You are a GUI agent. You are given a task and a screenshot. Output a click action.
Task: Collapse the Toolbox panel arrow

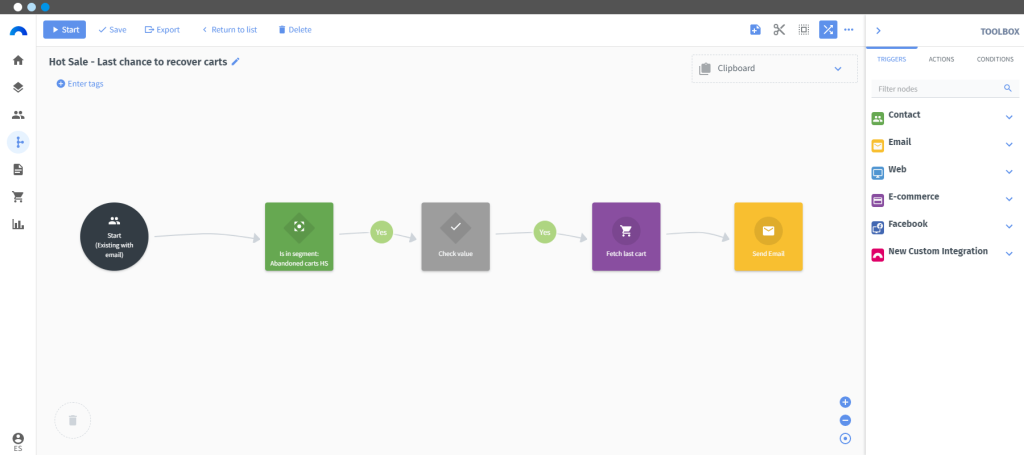878,31
